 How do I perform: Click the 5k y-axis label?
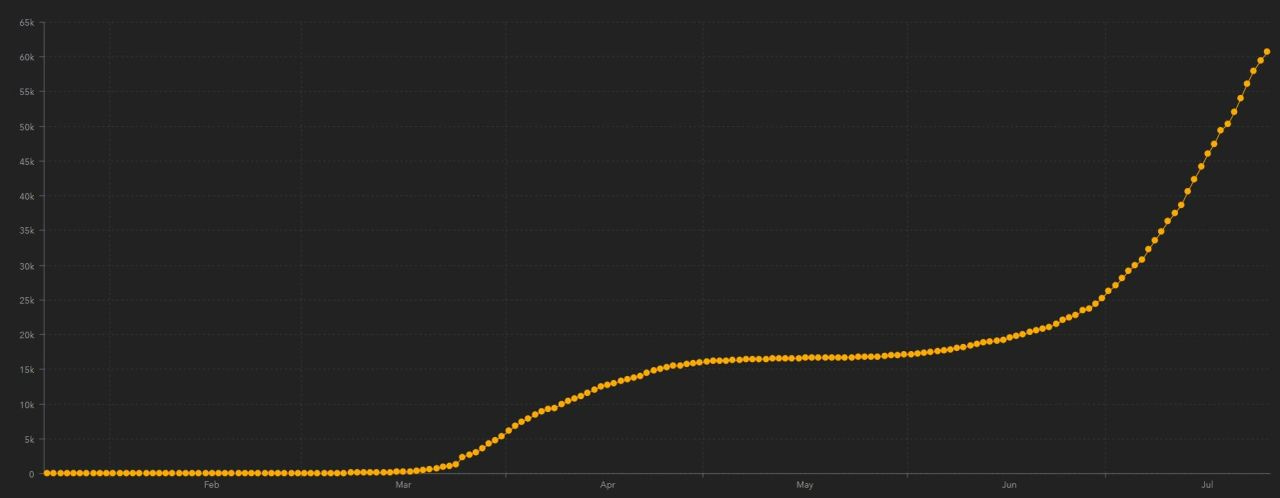click(x=29, y=439)
